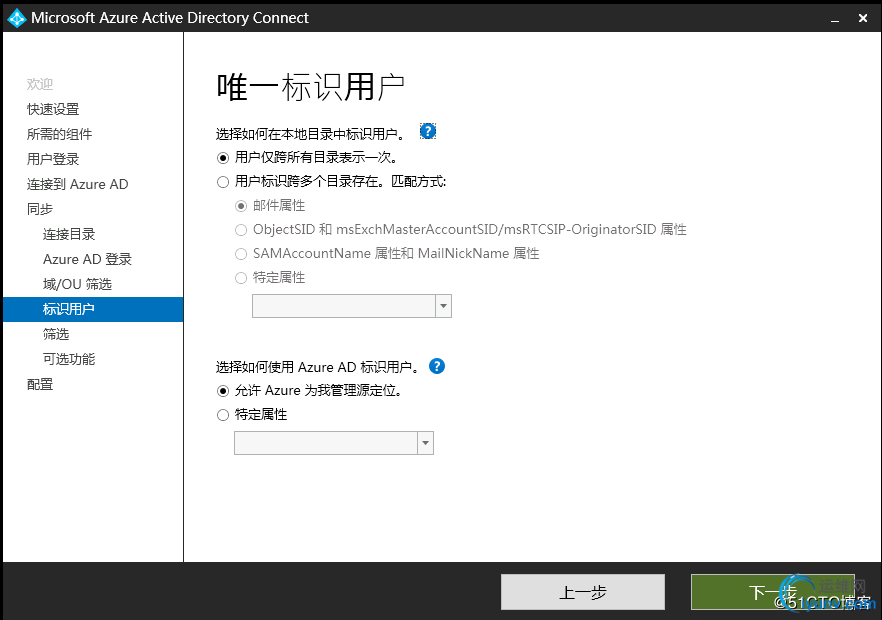
Task: Open 可选功能 sub-step in sidebar
Action: point(69,359)
